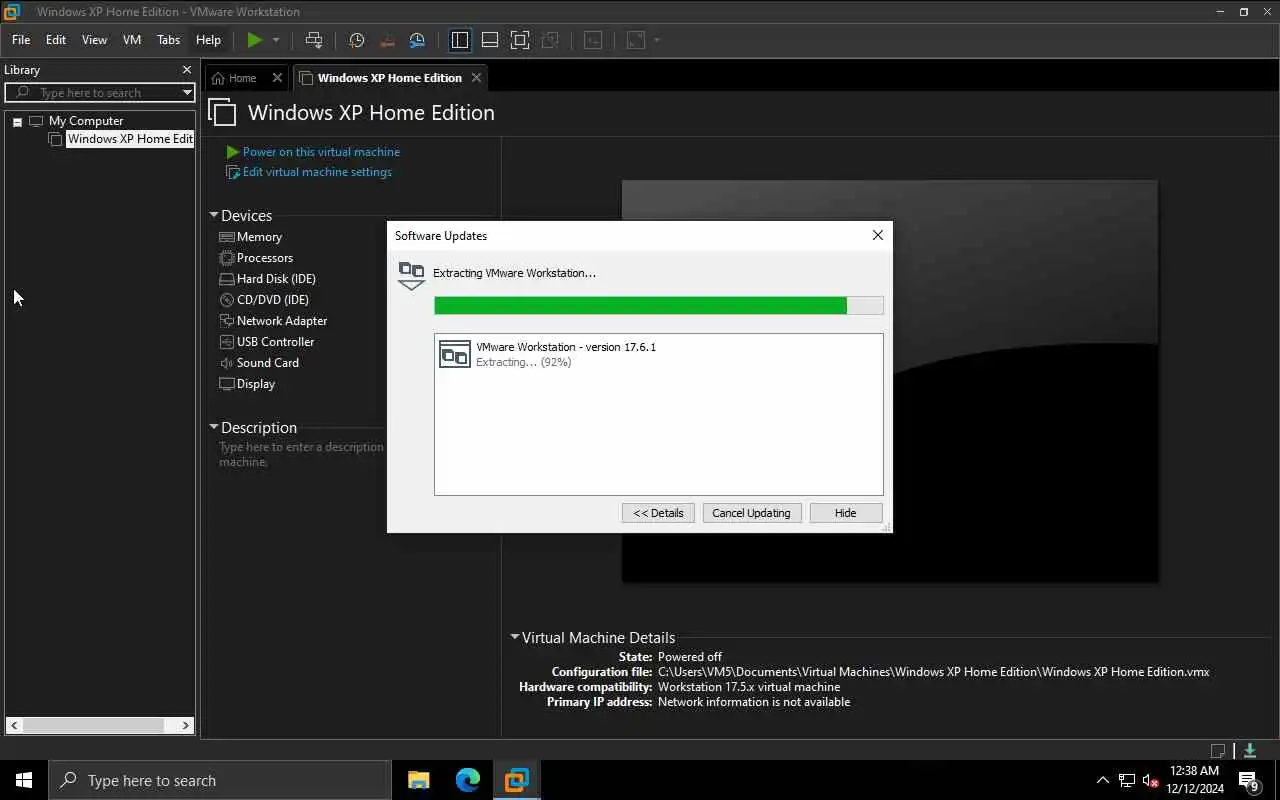The width and height of the screenshot is (1280, 800).
Task: Open the Help menu
Action: [208, 40]
